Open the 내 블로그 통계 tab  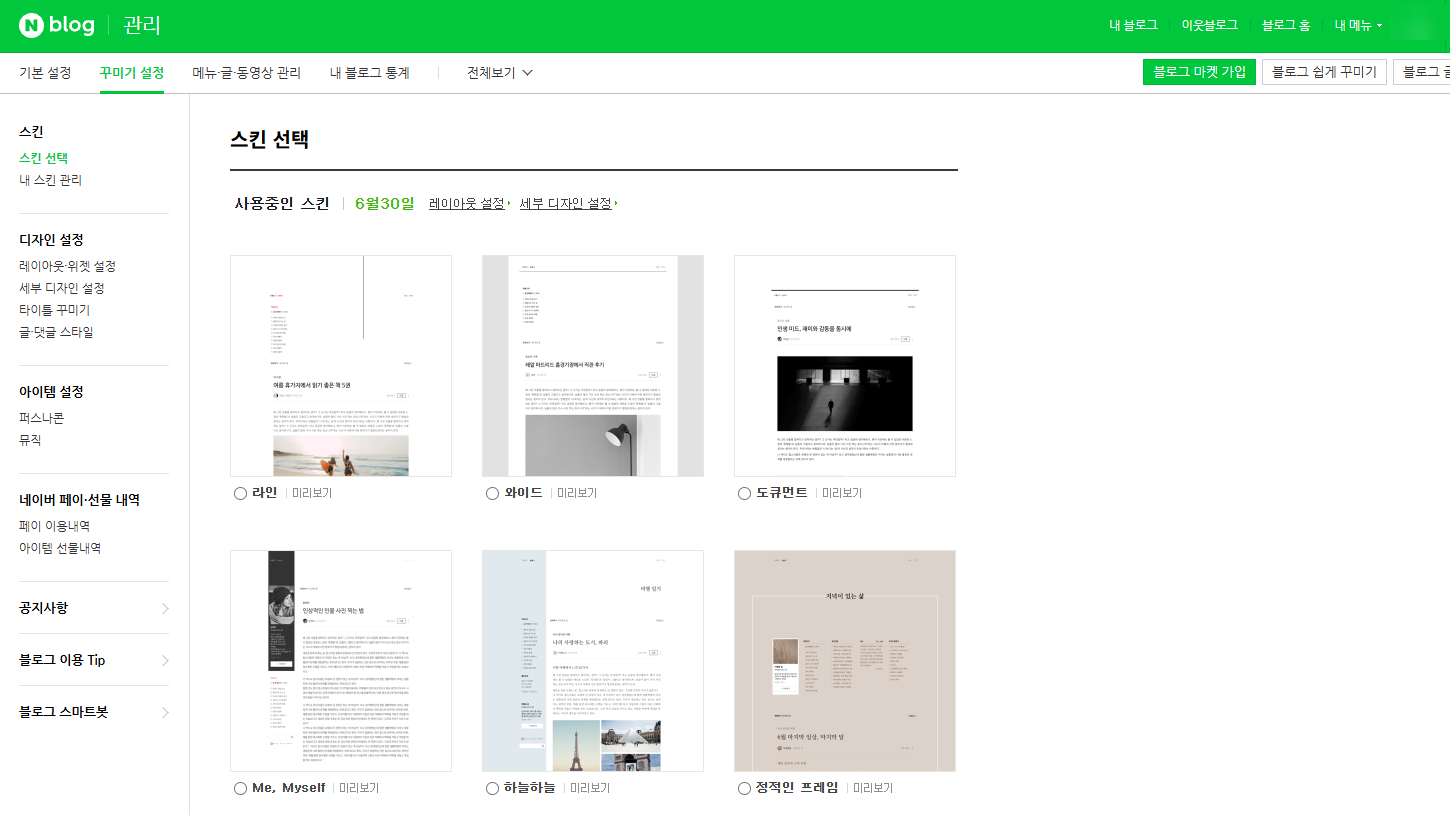(370, 73)
